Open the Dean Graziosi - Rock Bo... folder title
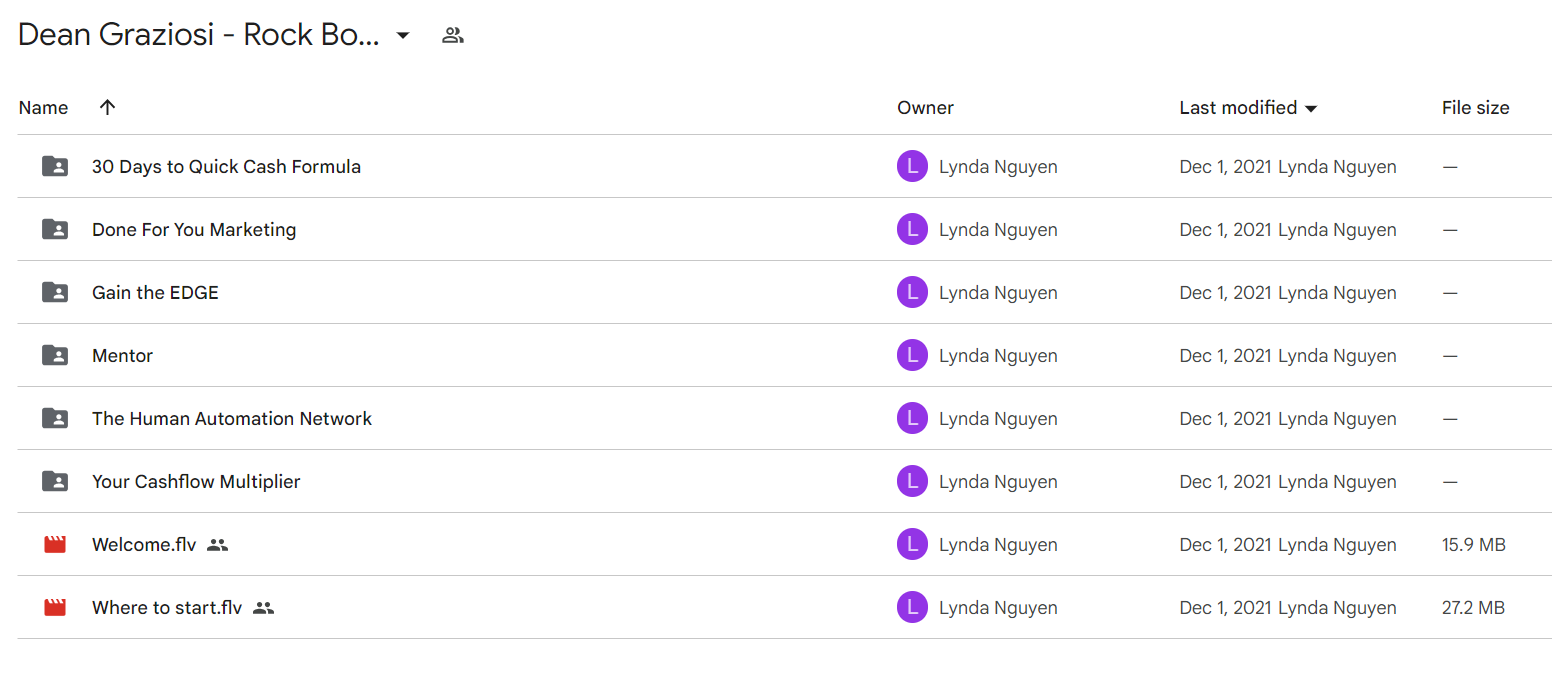This screenshot has height=681, width=1552. pyautogui.click(x=199, y=35)
